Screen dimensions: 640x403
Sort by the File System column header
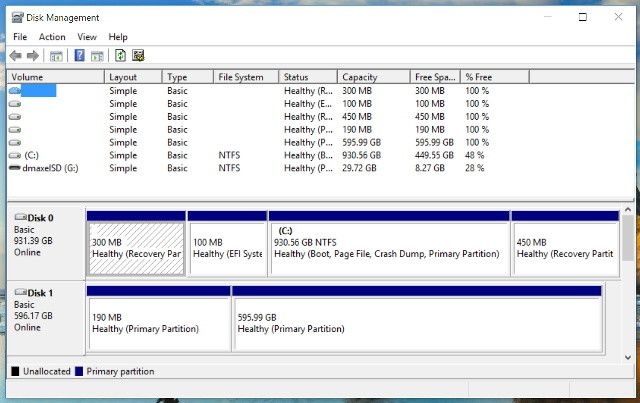[x=246, y=77]
